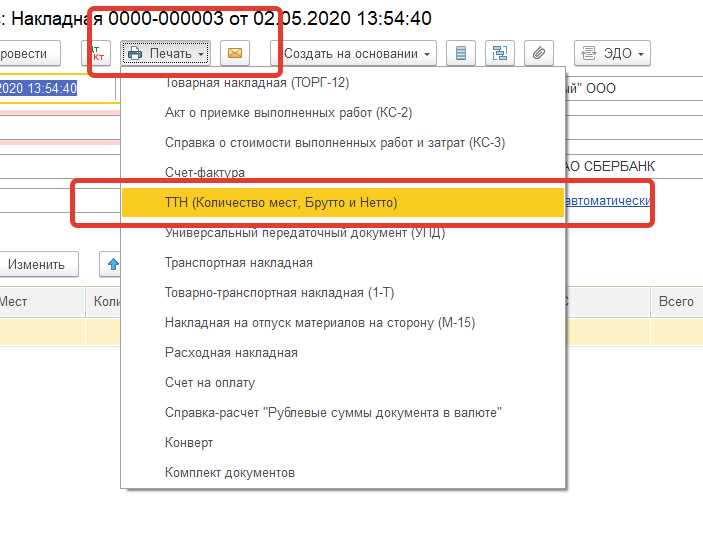Select Товарная накладная (ТОРГ-12) print form

343,82
